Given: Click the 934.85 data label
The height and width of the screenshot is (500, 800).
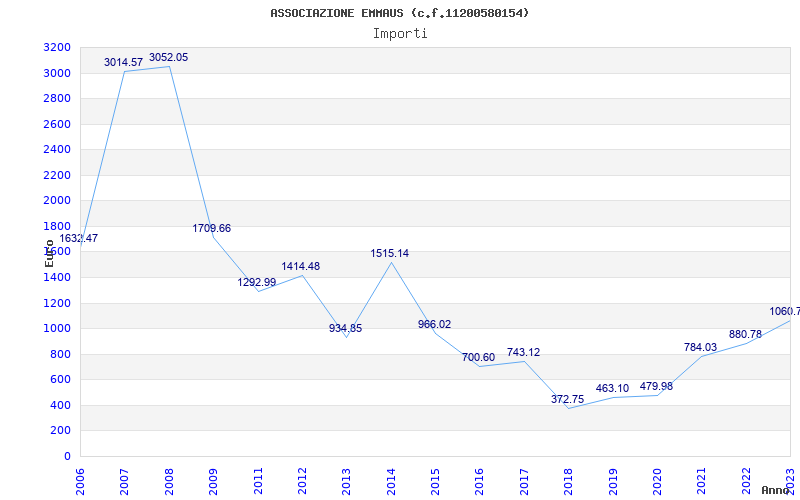Looking at the screenshot, I should 345,328.
